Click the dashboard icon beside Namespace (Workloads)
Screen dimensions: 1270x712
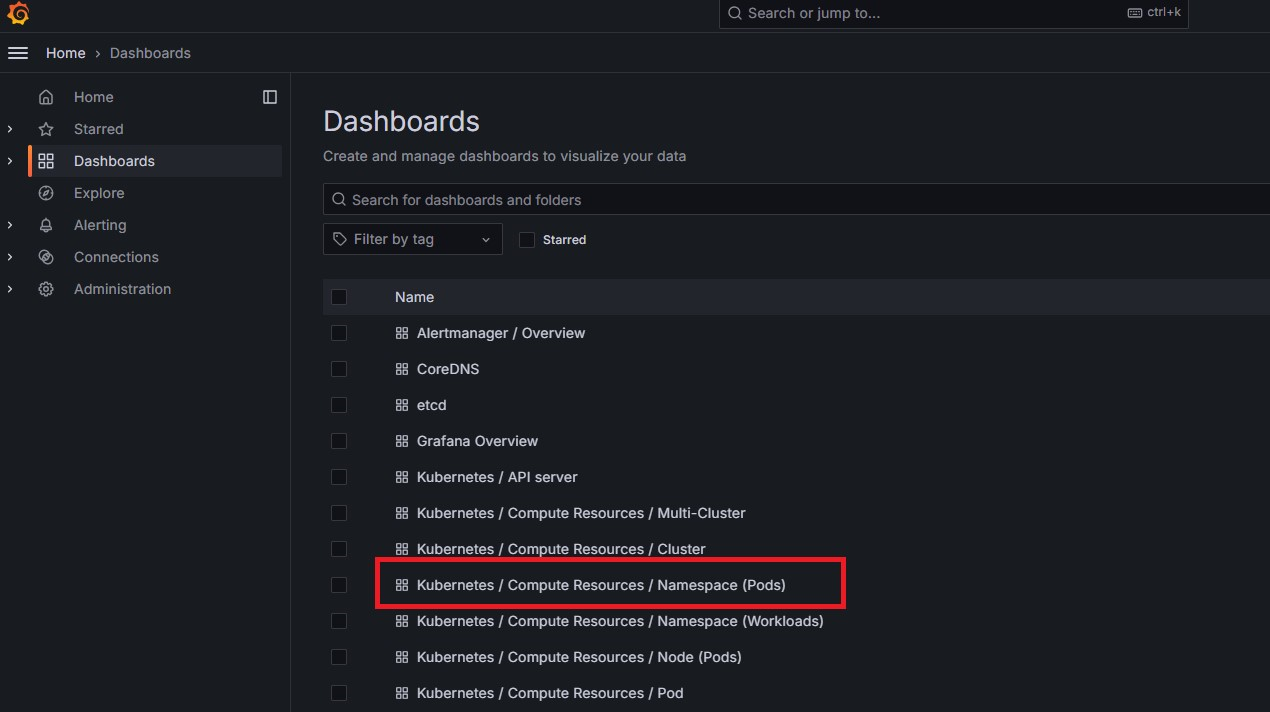point(402,621)
